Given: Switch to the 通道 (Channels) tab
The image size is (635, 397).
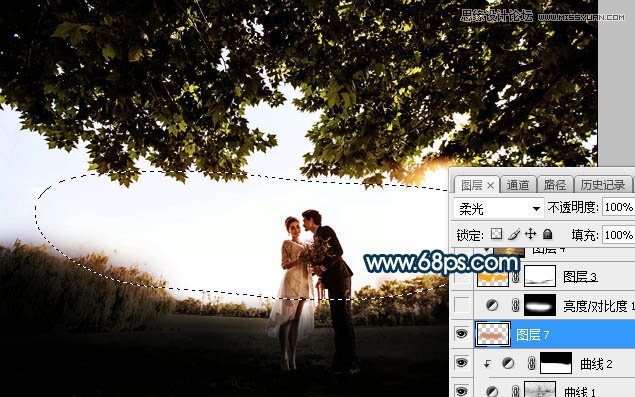Looking at the screenshot, I should coord(518,185).
